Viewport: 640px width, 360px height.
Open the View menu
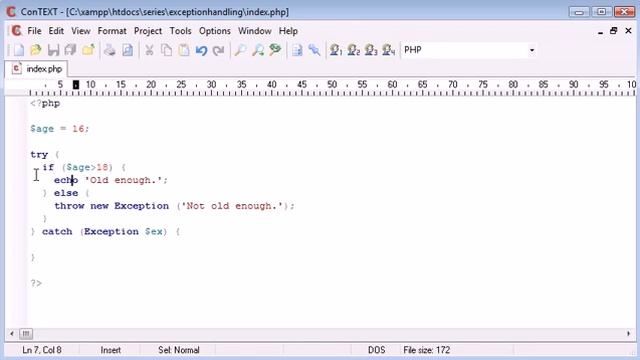pos(81,31)
